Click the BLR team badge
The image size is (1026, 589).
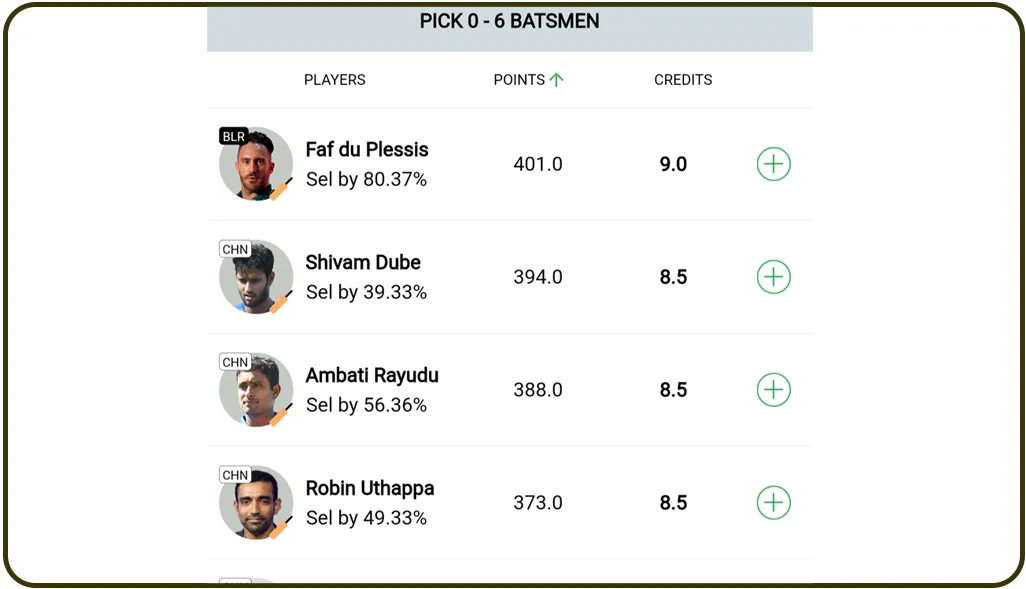point(234,136)
